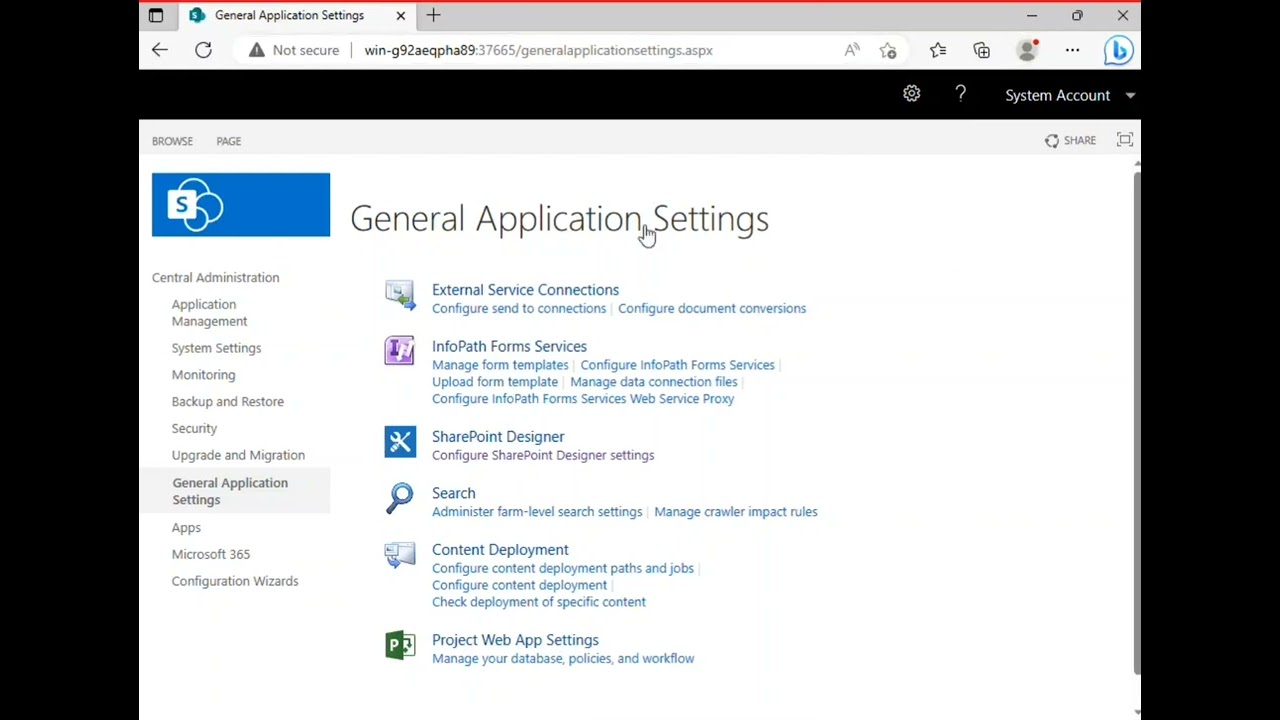Open a new browser tab

click(x=433, y=15)
